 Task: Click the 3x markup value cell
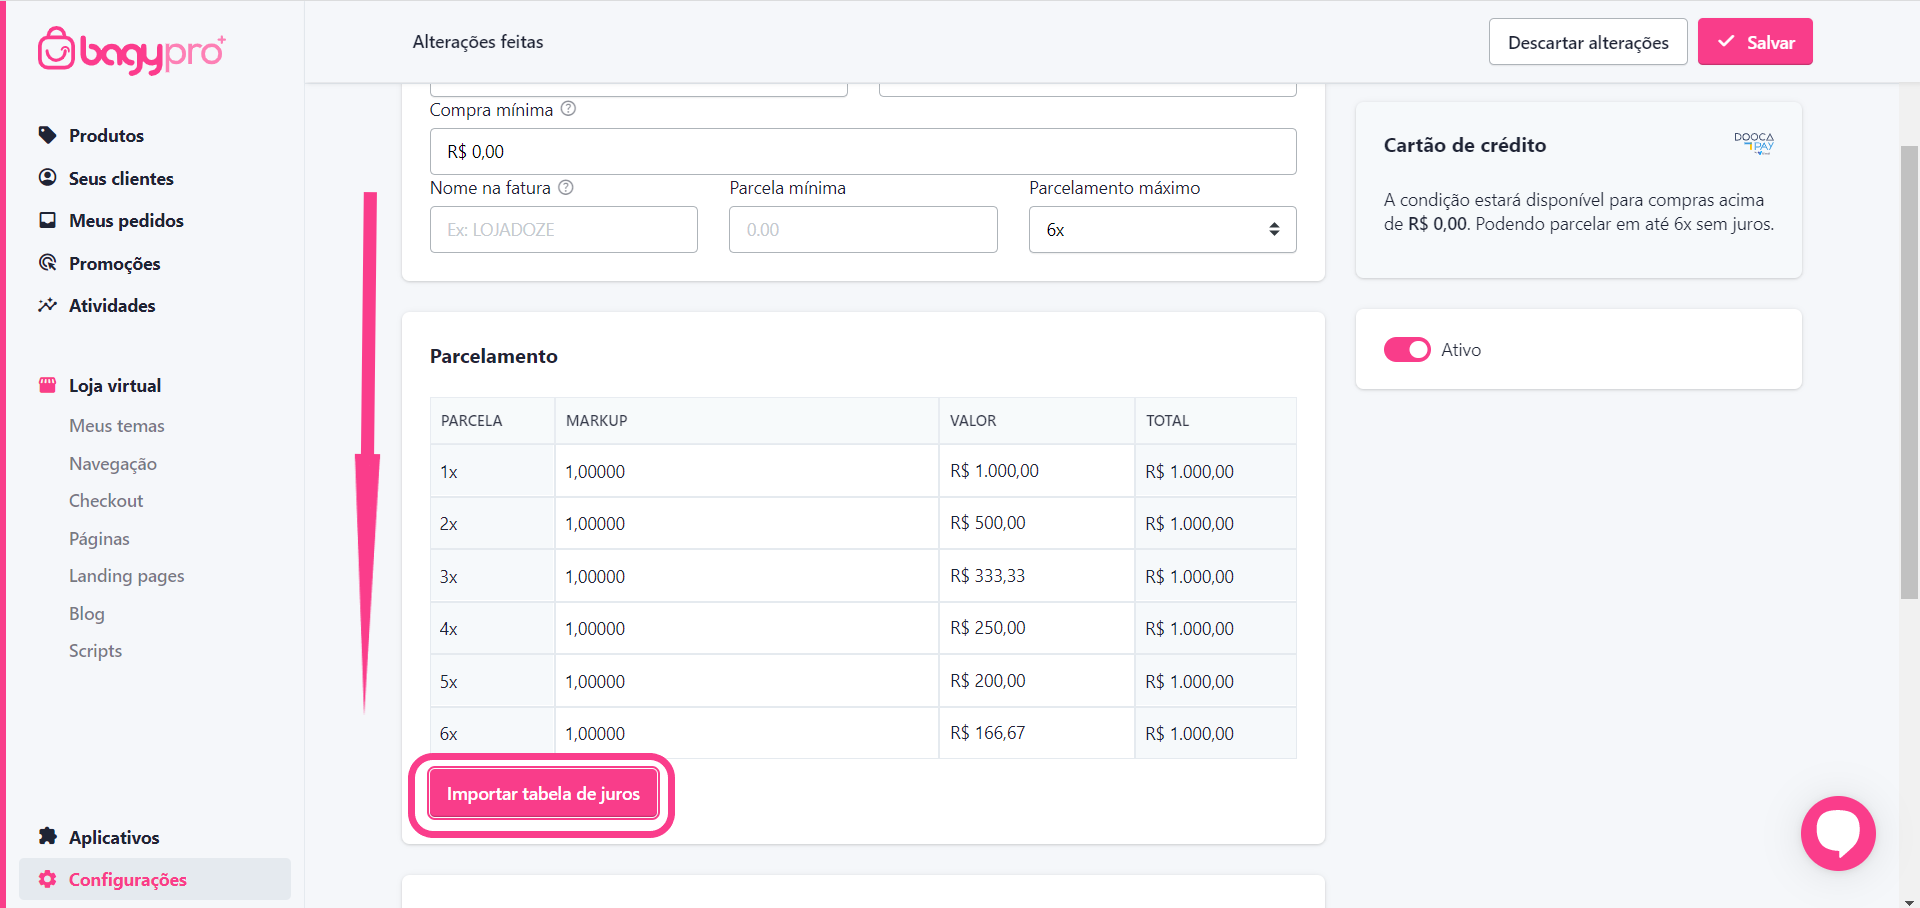pyautogui.click(x=747, y=576)
